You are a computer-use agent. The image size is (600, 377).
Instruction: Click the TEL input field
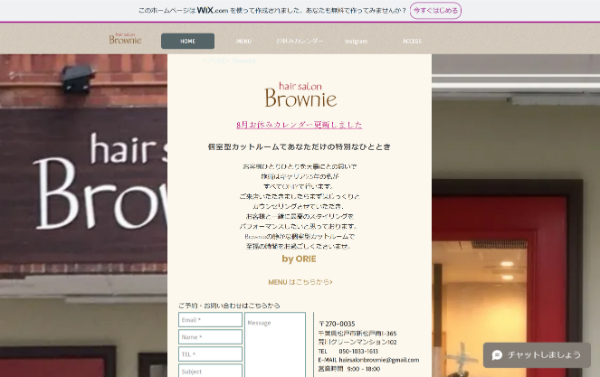210,354
